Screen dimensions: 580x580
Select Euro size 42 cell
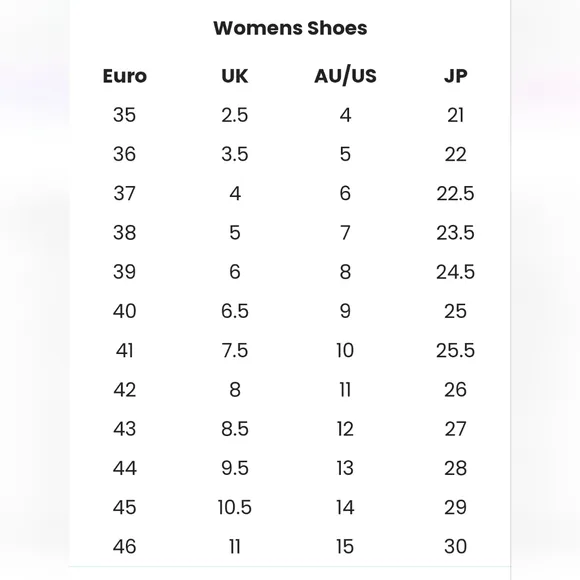[x=124, y=390]
